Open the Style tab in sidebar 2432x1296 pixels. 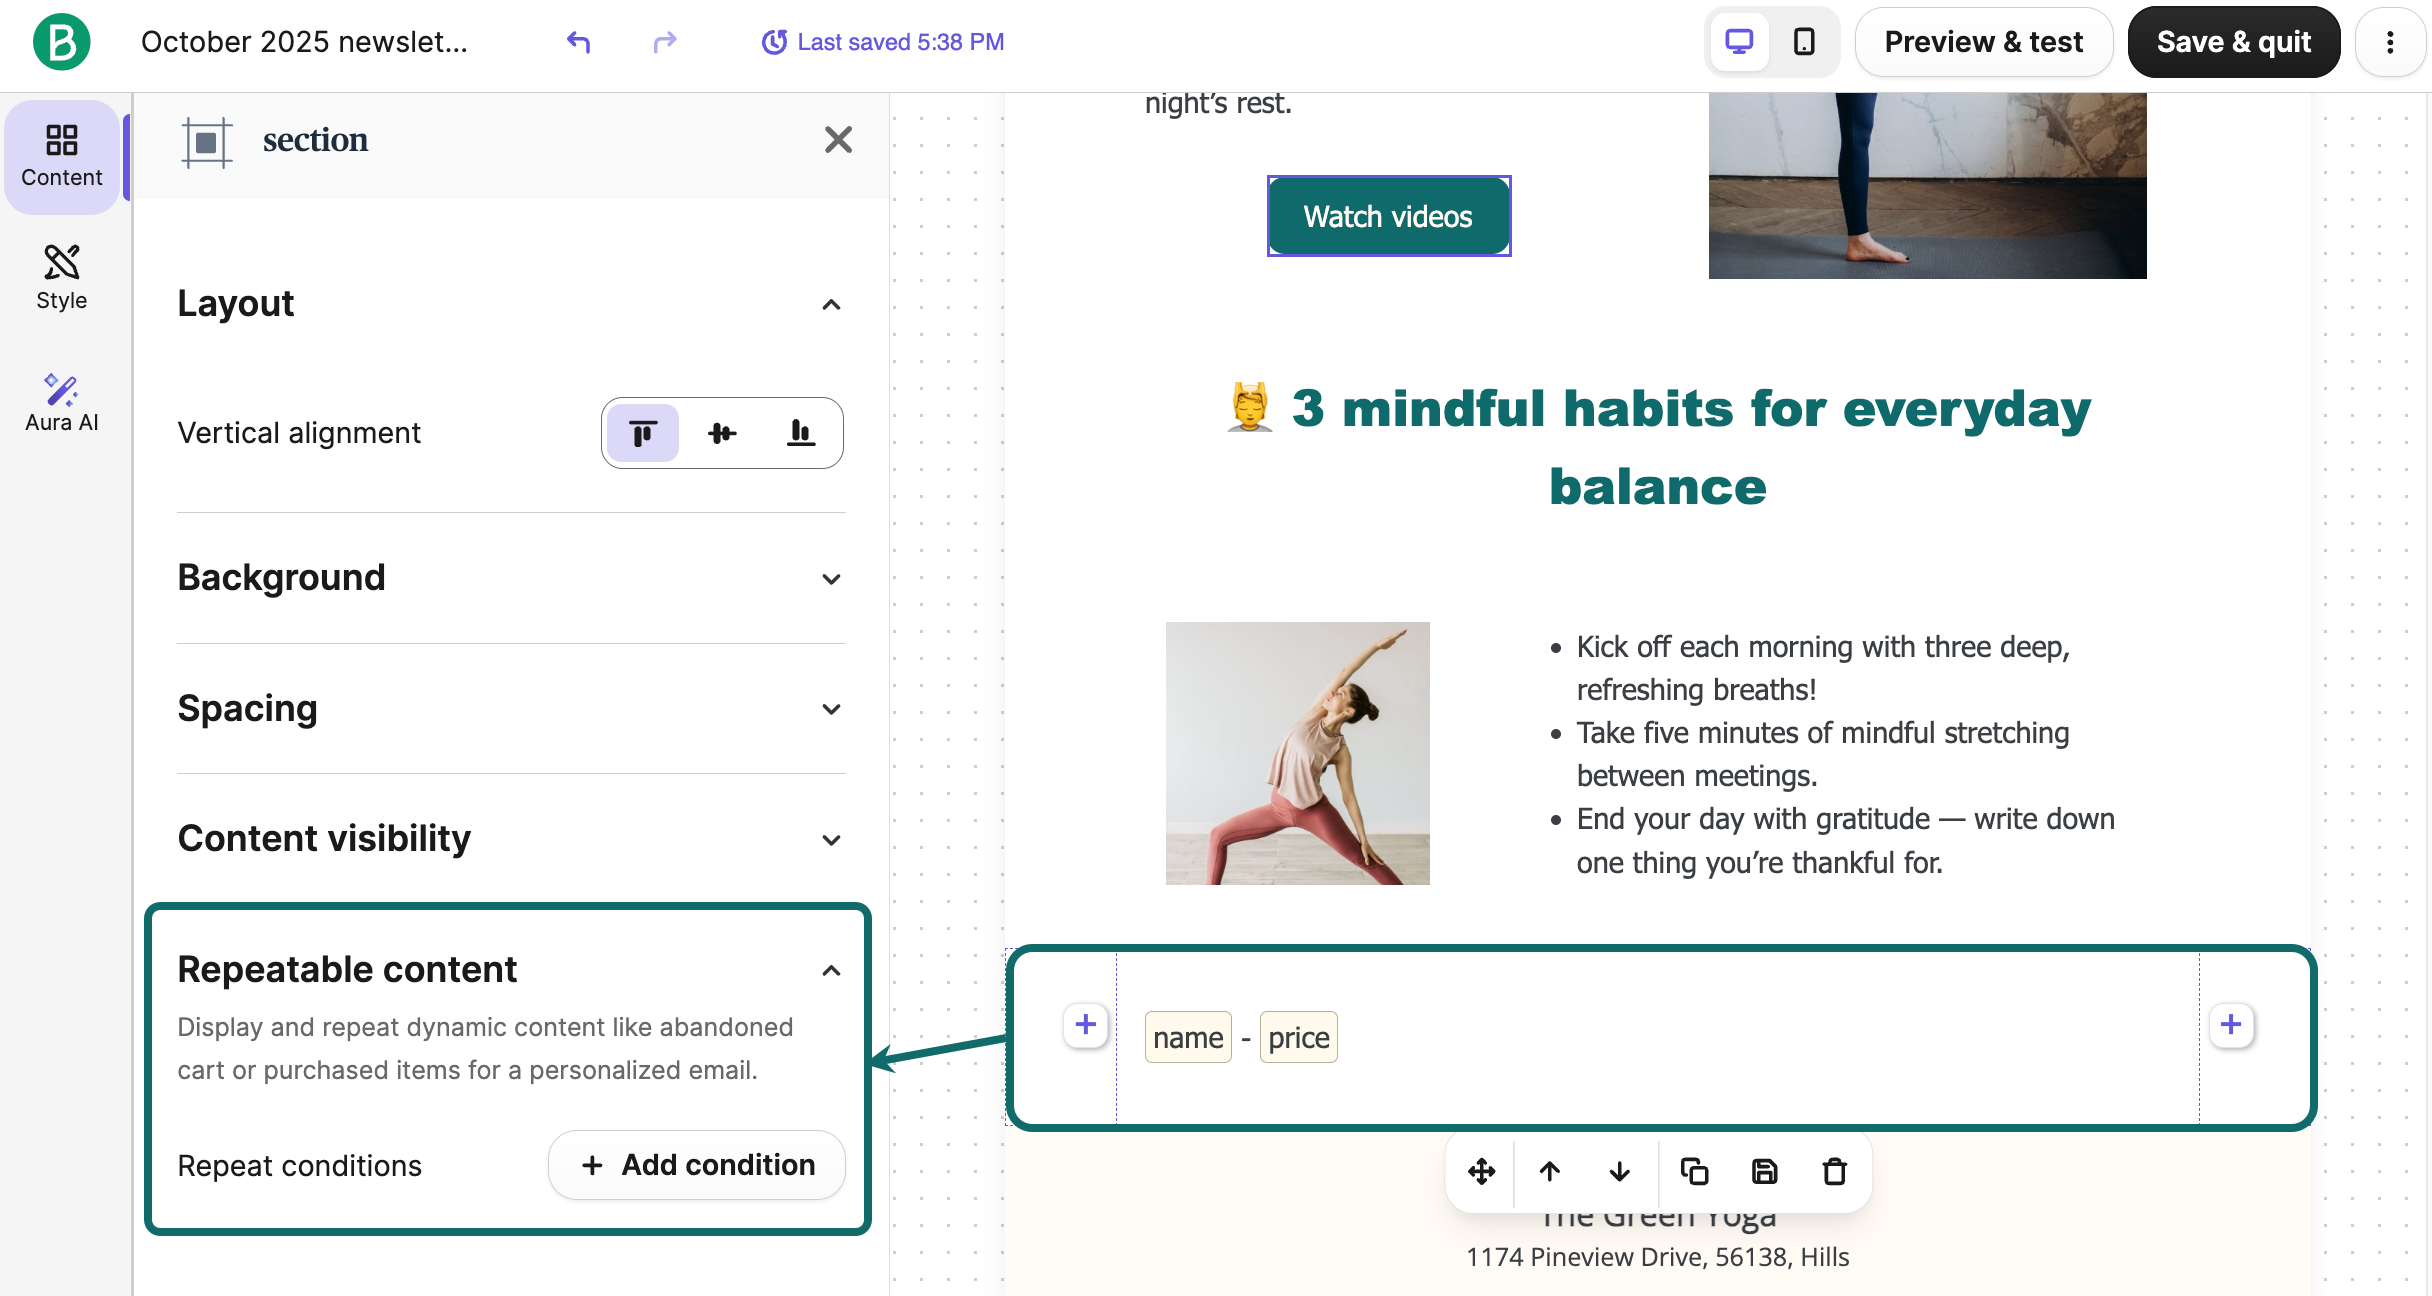(61, 278)
